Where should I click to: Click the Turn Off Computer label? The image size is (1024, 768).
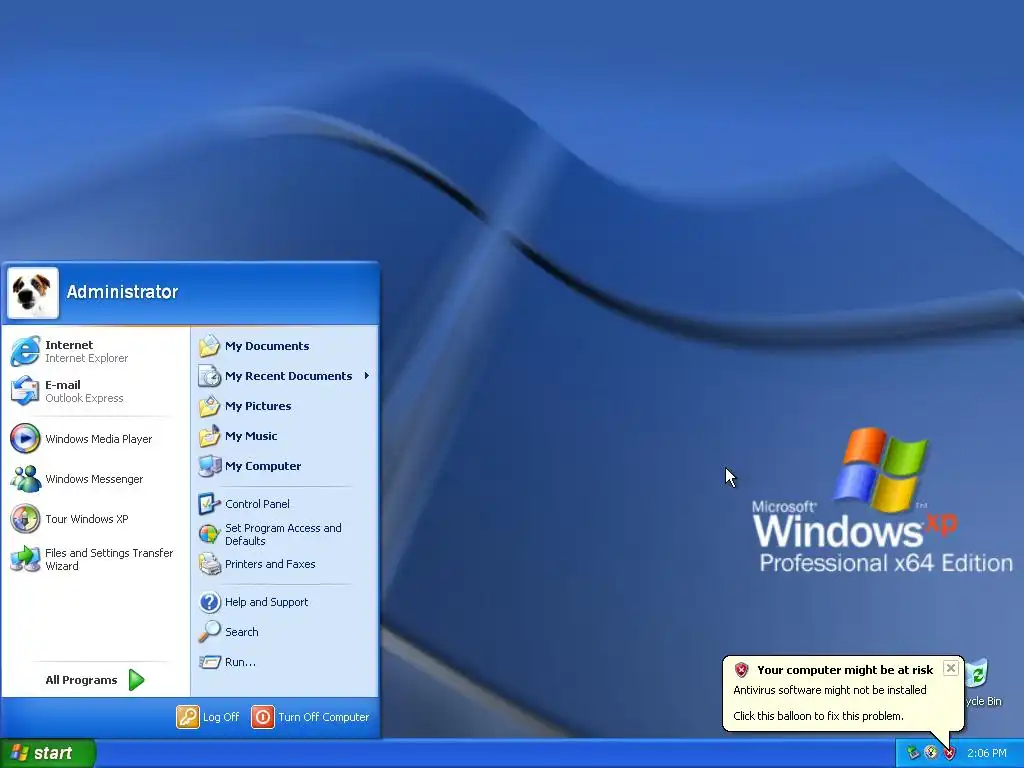324,717
